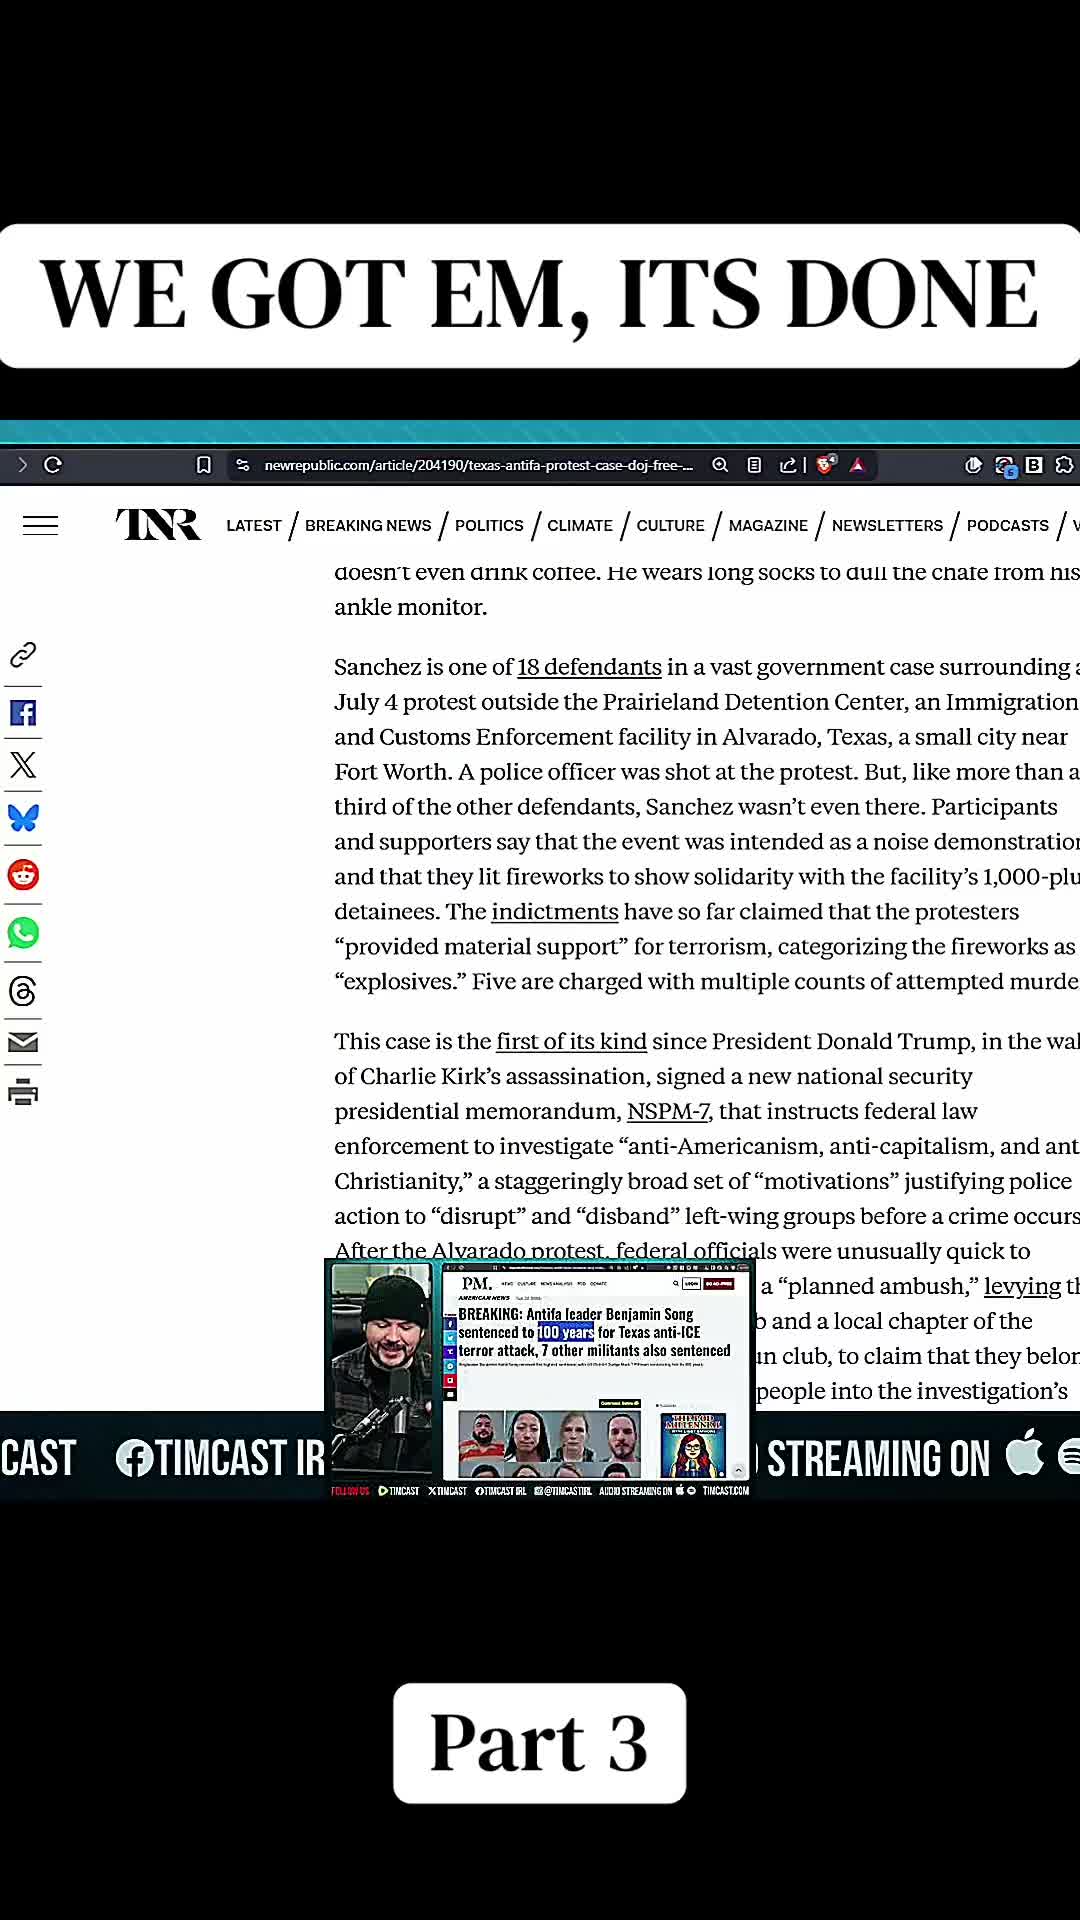Image resolution: width=1080 pixels, height=1920 pixels.
Task: Turn on reader mode with the page icon
Action: tap(755, 465)
